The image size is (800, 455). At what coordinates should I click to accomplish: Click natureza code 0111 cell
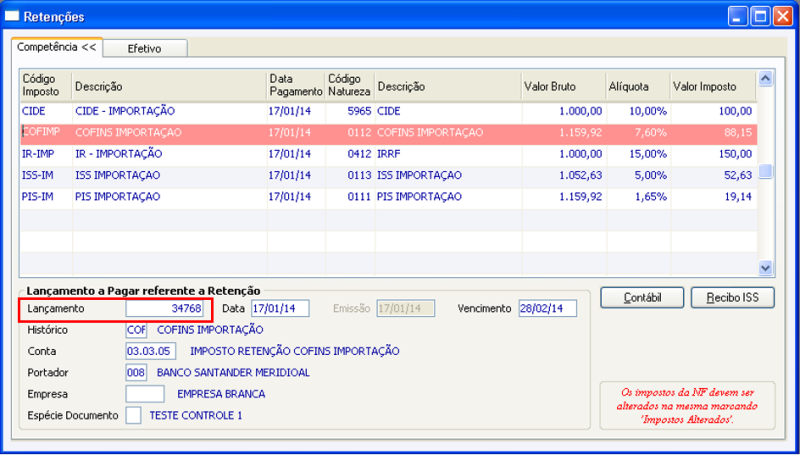point(349,197)
